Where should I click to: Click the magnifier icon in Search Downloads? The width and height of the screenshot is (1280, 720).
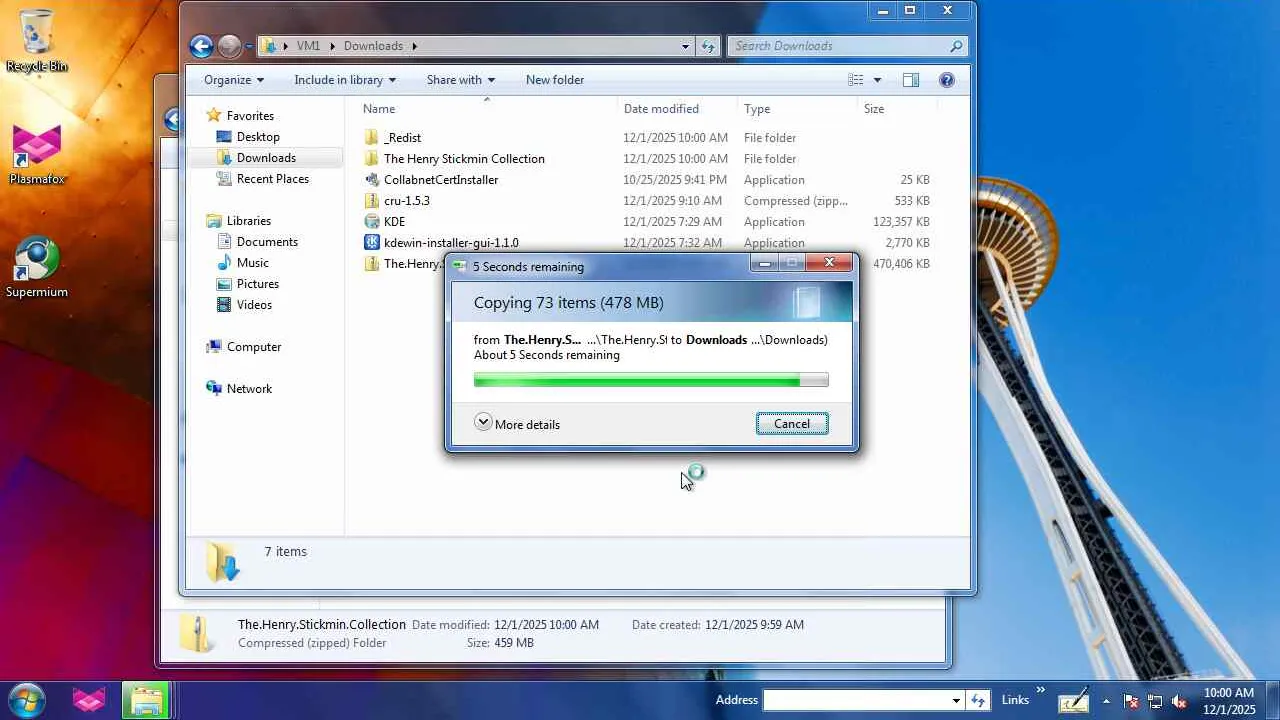956,46
